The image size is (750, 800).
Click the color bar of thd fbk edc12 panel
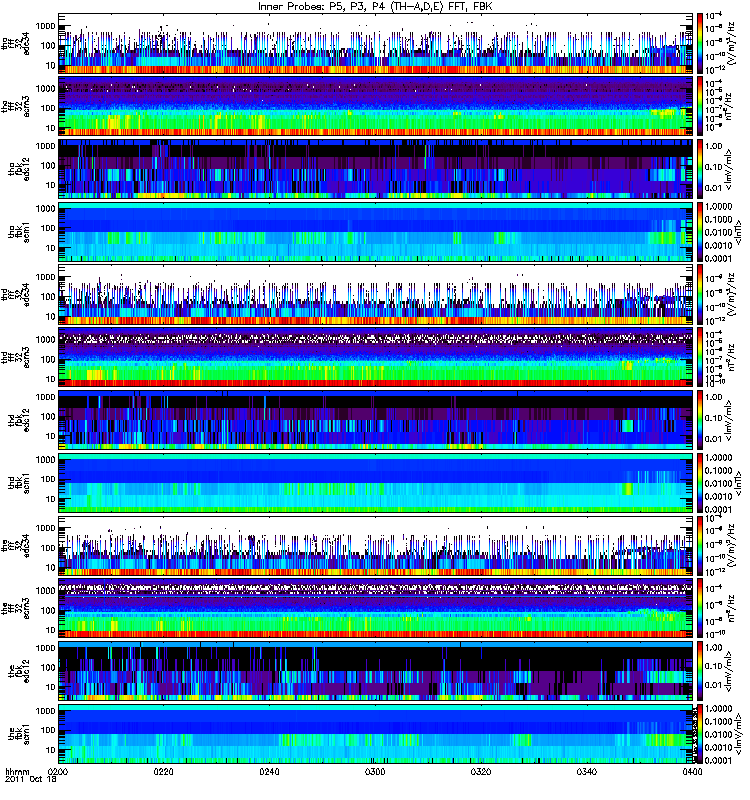point(701,420)
